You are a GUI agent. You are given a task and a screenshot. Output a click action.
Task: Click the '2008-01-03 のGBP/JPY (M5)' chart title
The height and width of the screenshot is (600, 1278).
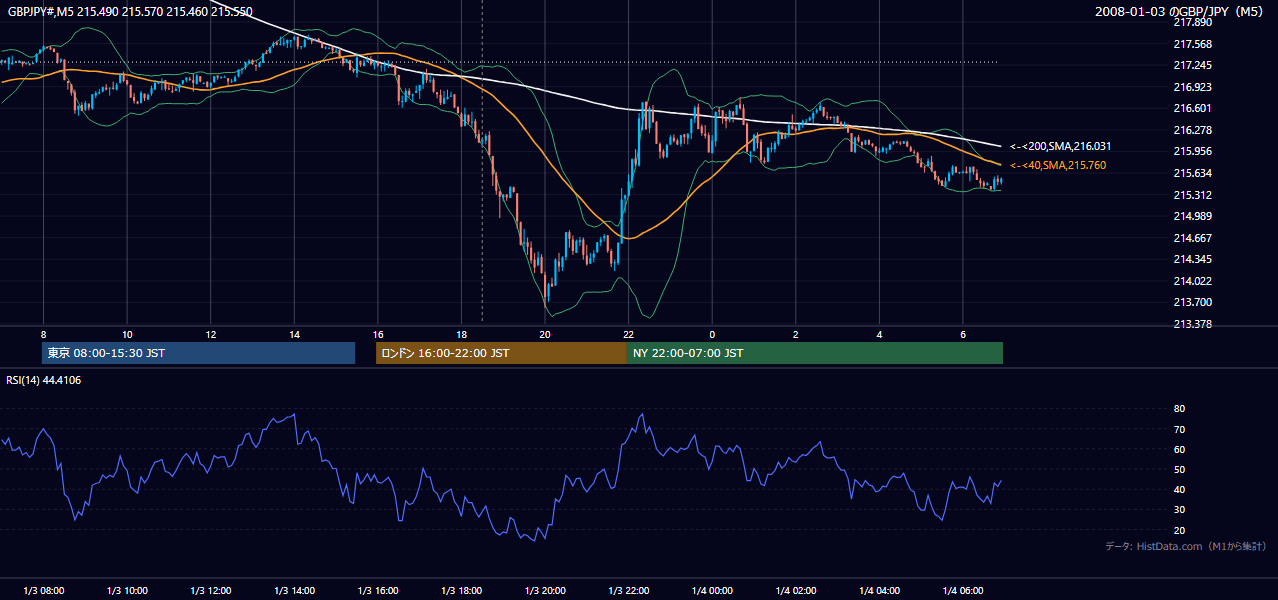pos(1181,11)
